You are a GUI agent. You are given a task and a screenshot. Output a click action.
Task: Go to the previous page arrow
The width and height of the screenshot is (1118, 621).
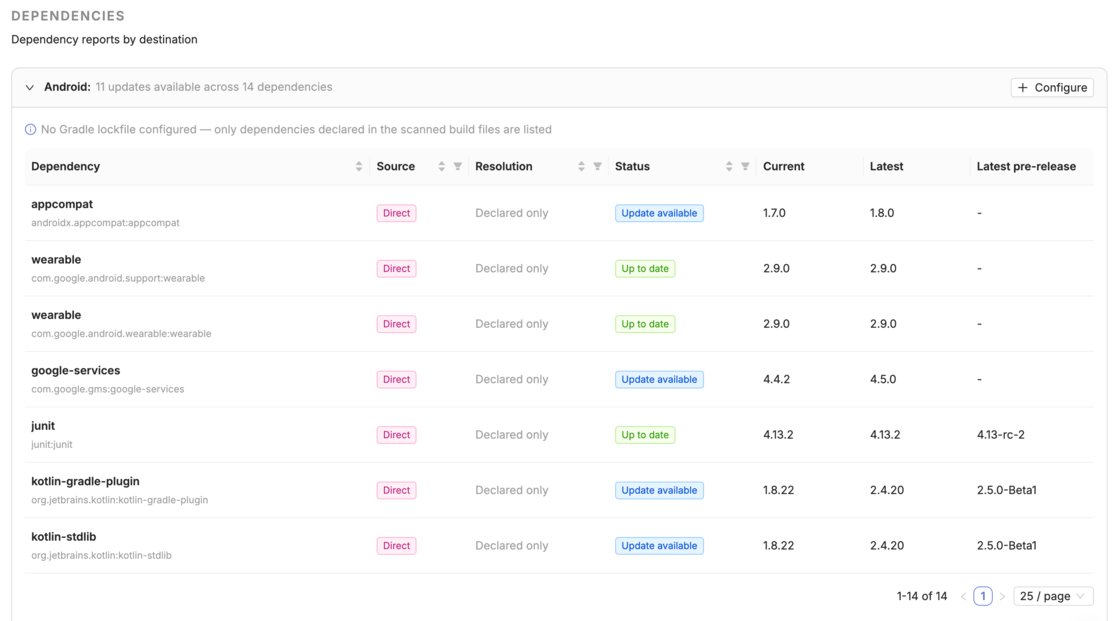[x=963, y=596]
